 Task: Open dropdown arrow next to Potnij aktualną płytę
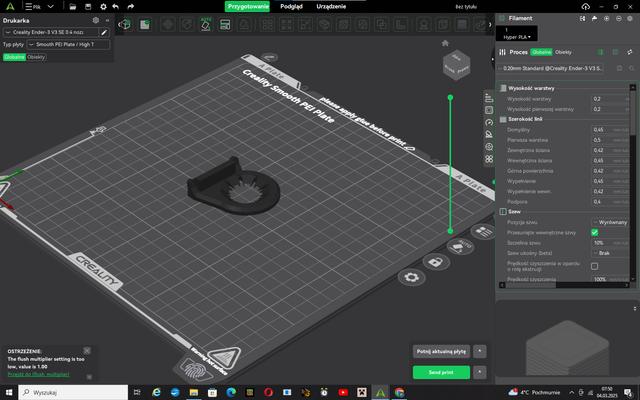tap(480, 351)
